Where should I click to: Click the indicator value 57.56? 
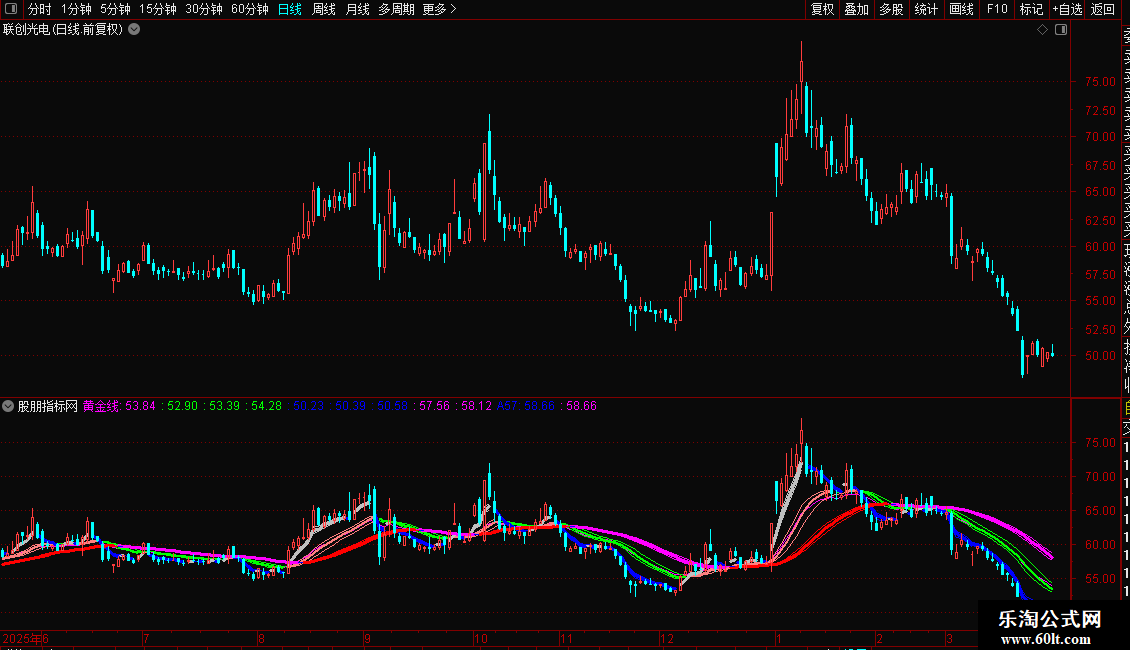point(434,406)
